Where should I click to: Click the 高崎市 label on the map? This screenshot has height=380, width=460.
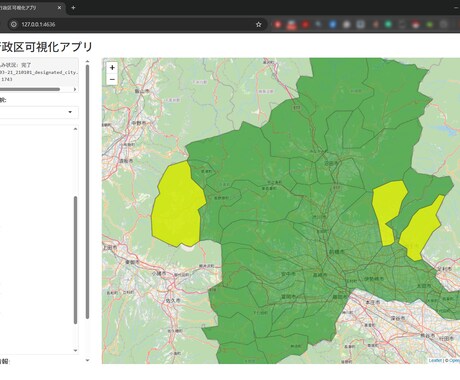[320, 275]
